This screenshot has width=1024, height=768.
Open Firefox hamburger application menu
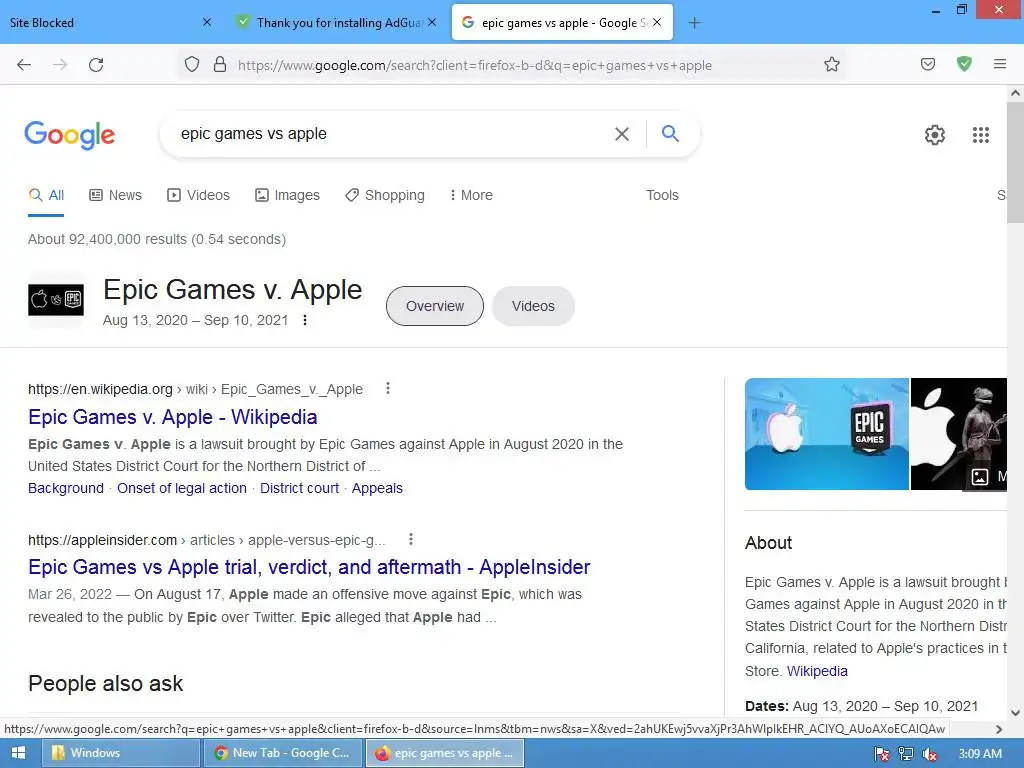tap(999, 64)
